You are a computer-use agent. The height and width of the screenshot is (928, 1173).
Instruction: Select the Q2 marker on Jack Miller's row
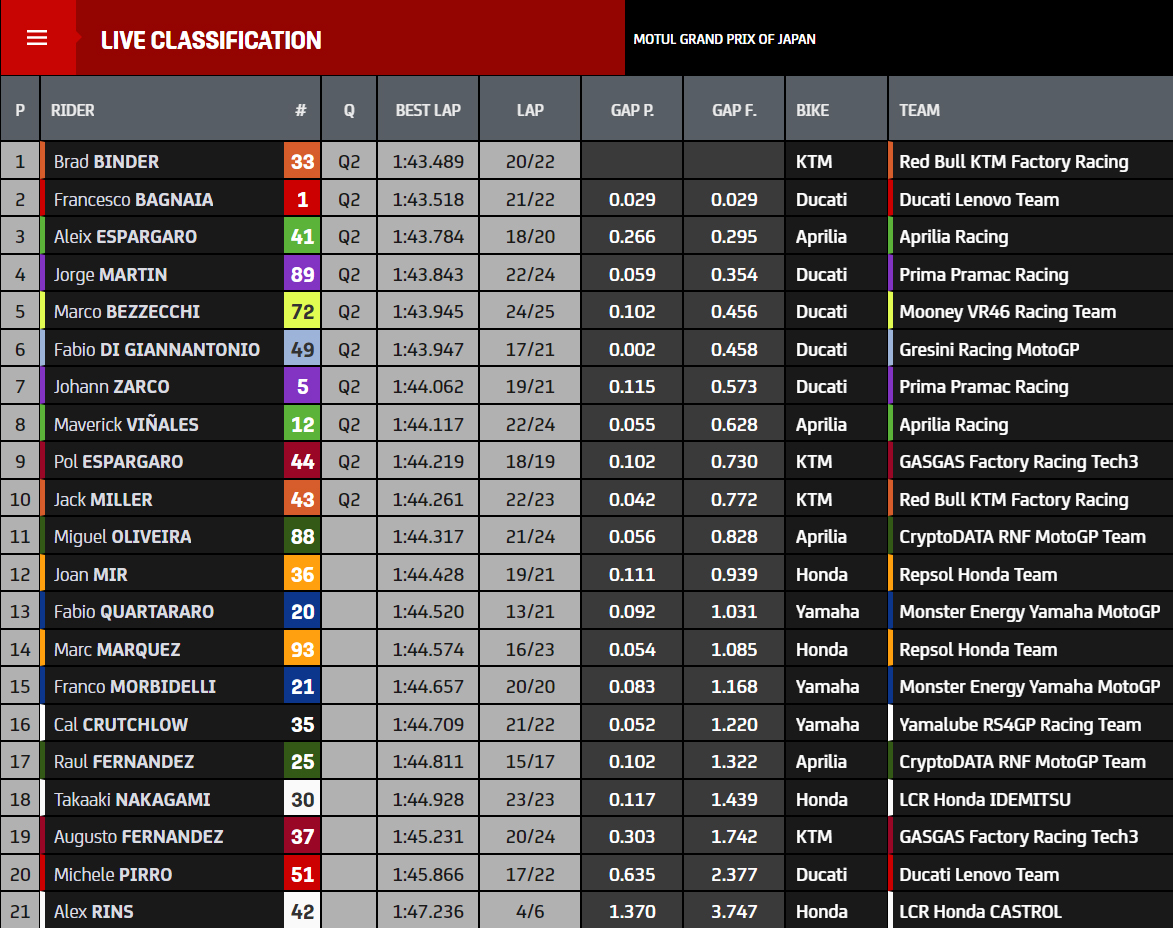click(347, 498)
